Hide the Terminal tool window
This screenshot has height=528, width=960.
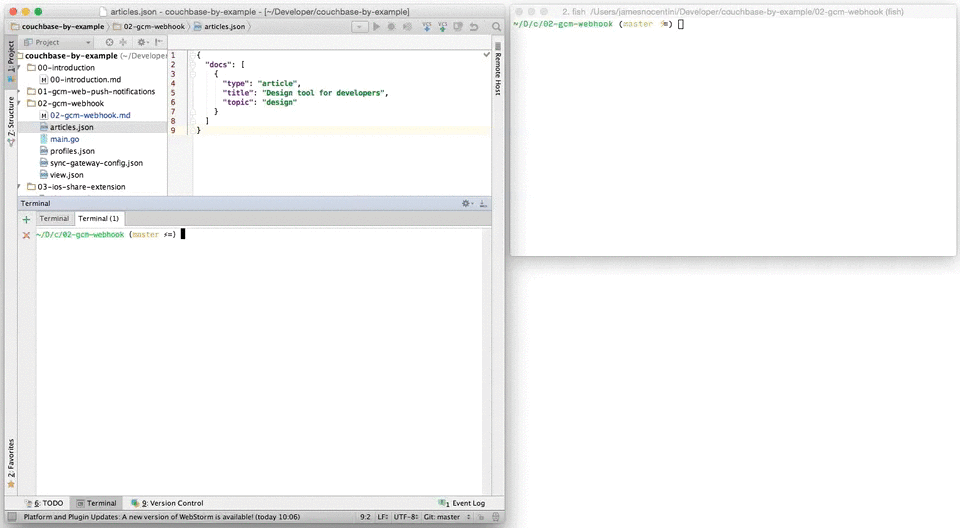[485, 203]
